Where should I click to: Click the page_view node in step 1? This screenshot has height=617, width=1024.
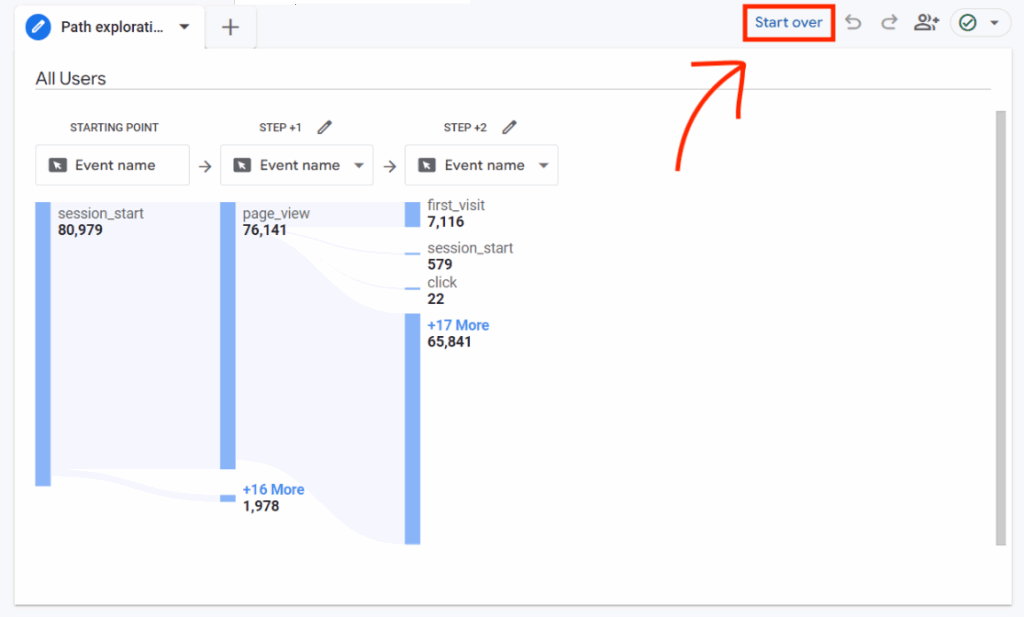click(276, 213)
